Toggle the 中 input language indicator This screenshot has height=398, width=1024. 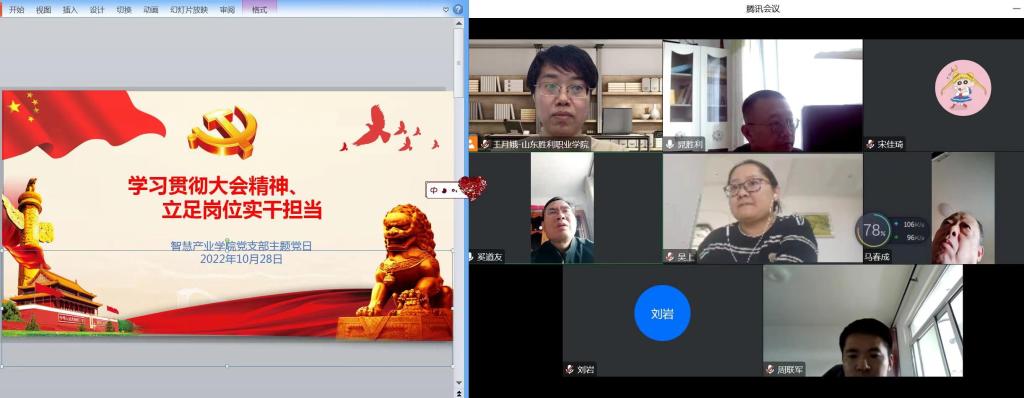[x=434, y=190]
